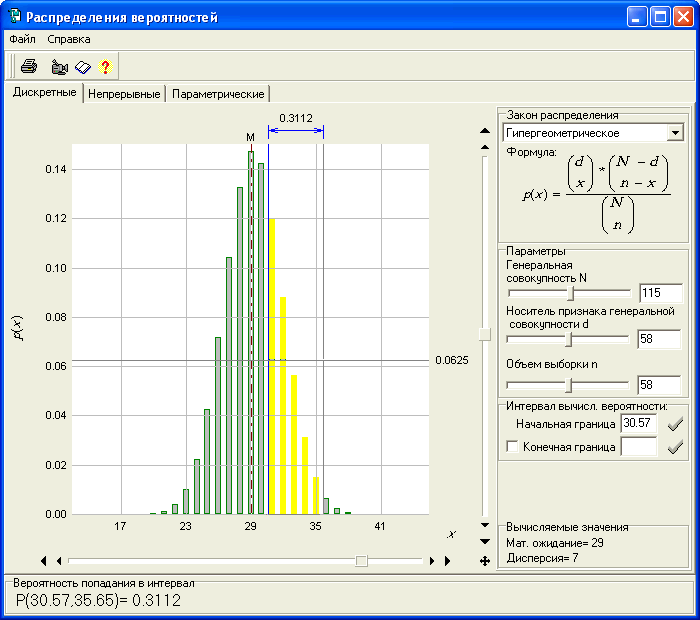Click the Генеральная совокупность N slider thumb
Image resolution: width=700 pixels, height=620 pixels.
point(571,293)
